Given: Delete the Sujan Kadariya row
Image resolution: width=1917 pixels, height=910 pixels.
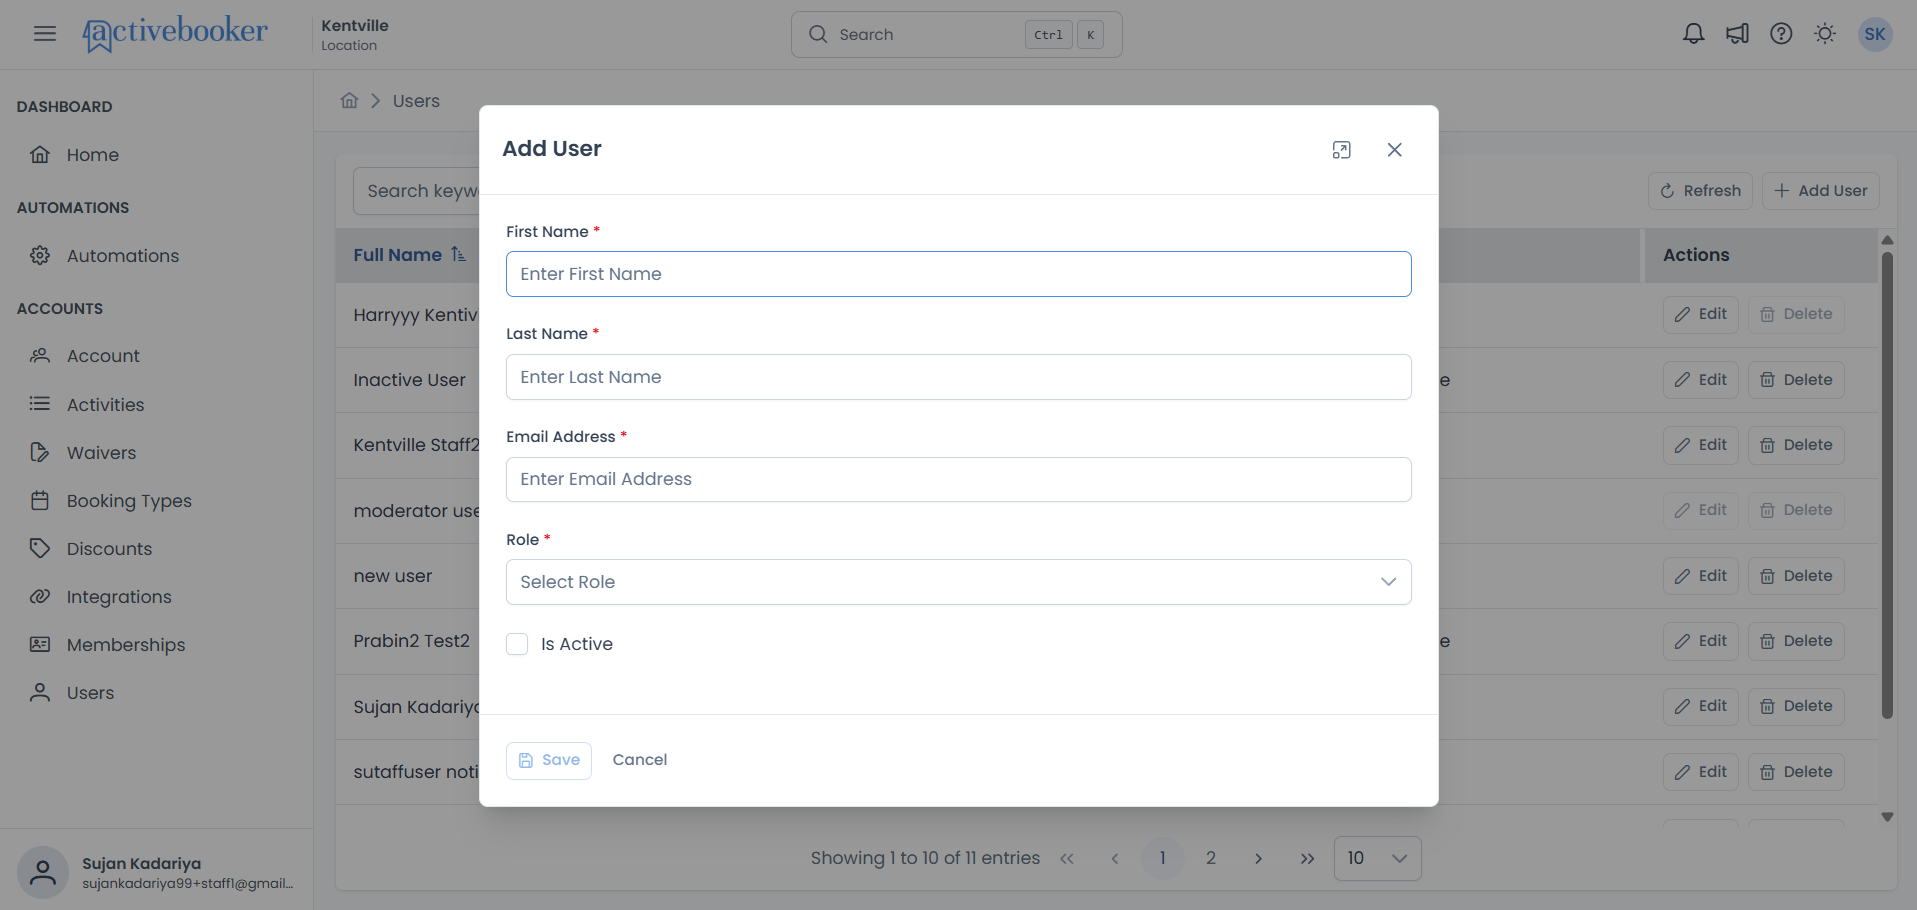Looking at the screenshot, I should (x=1796, y=706).
